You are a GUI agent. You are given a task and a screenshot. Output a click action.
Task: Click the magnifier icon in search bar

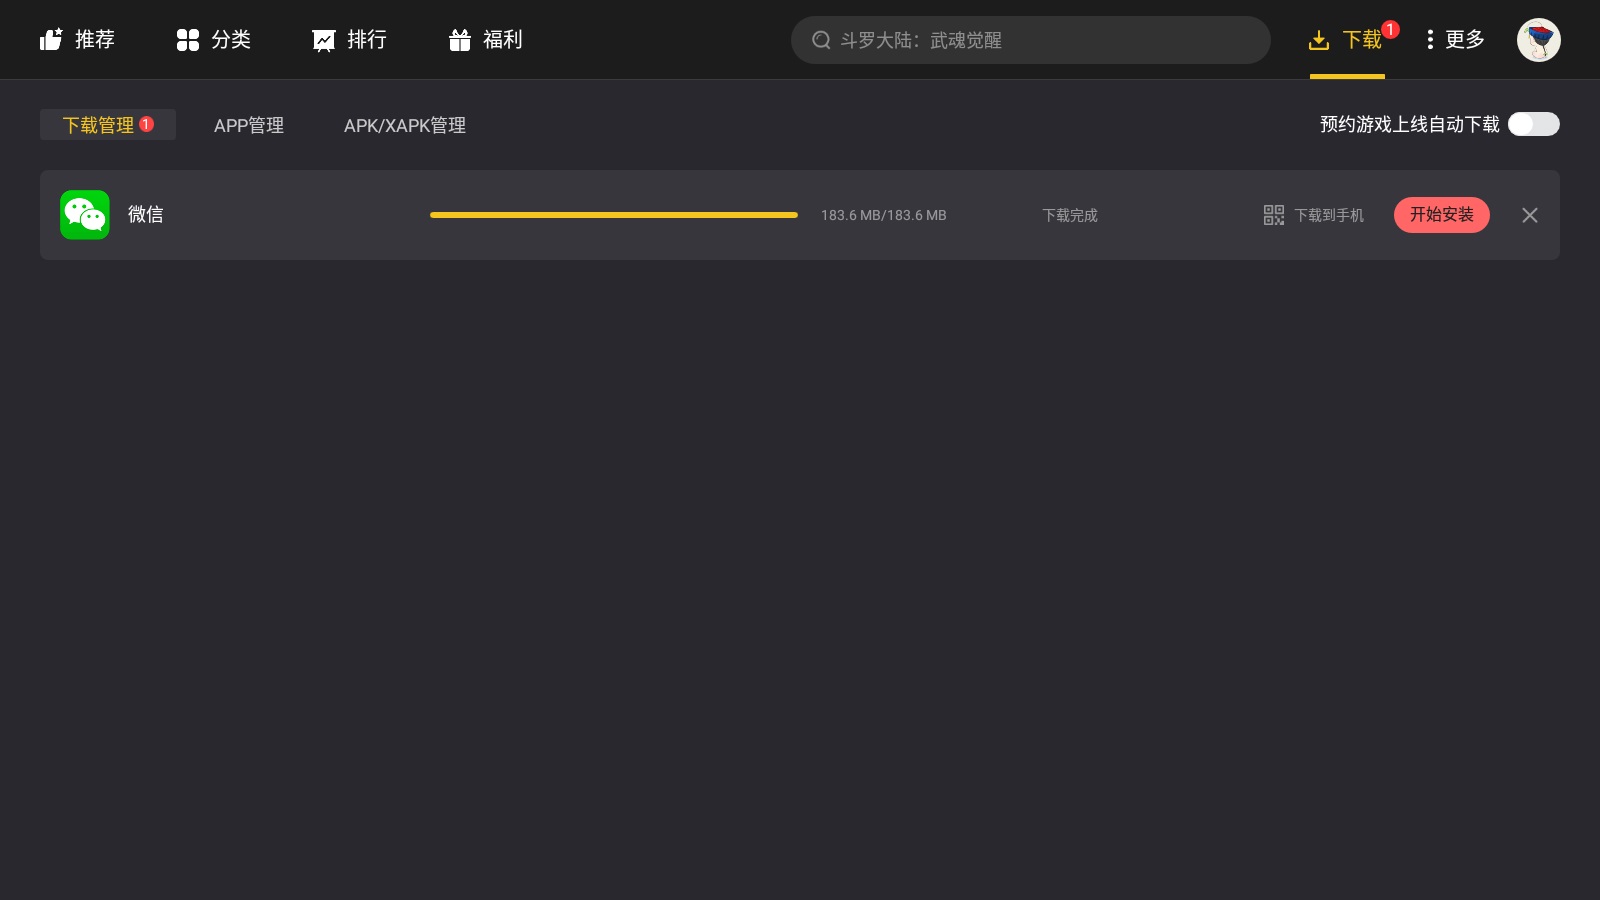click(821, 40)
